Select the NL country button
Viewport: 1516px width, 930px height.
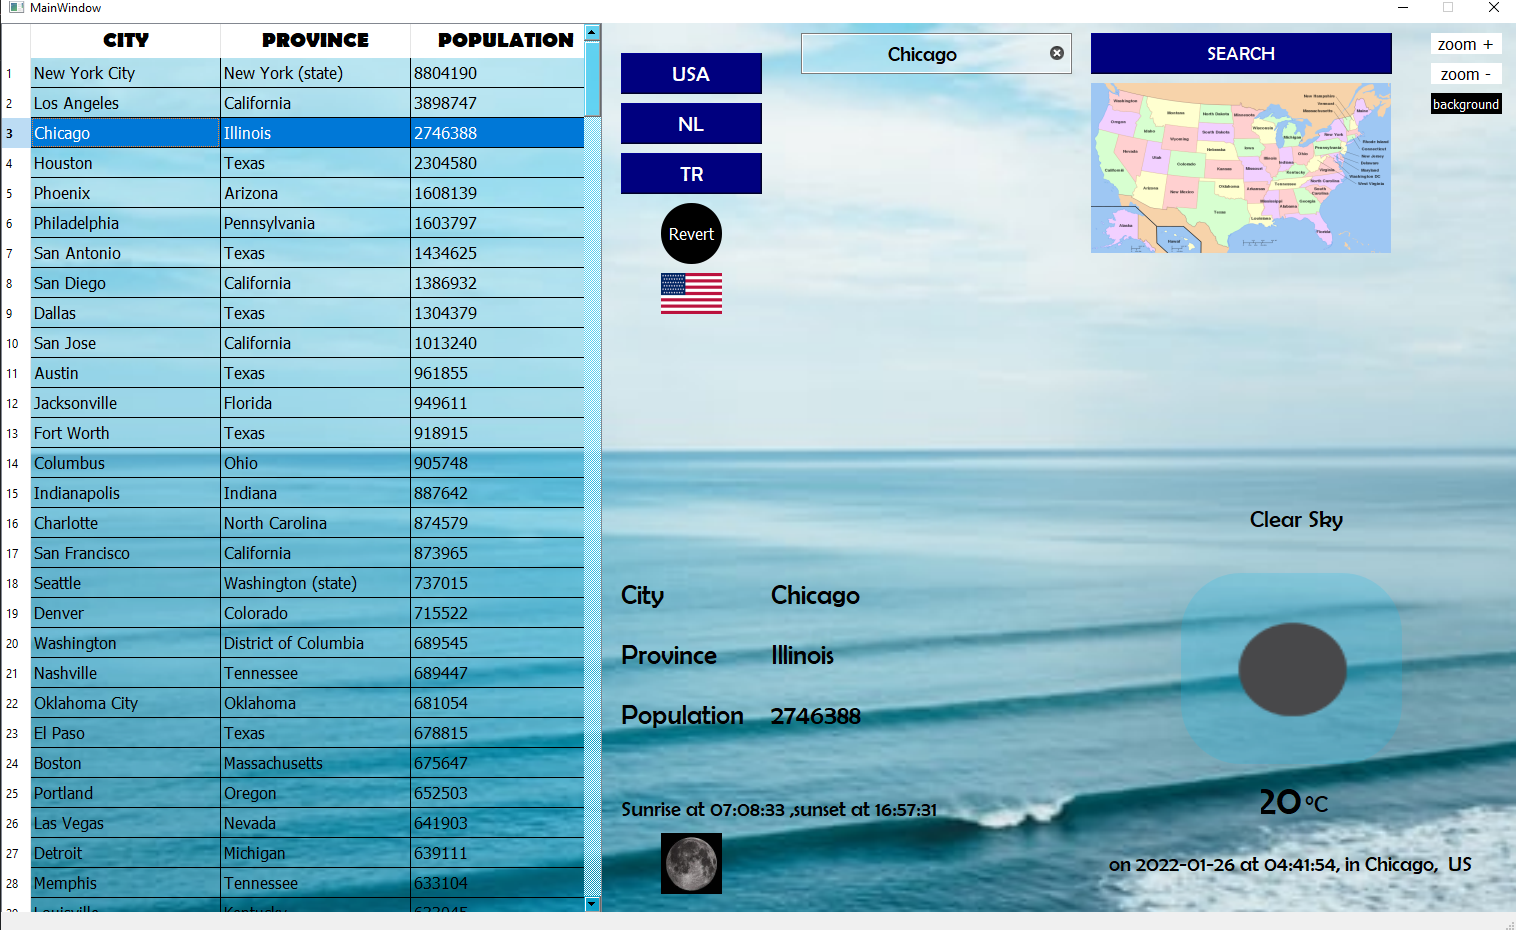point(691,123)
